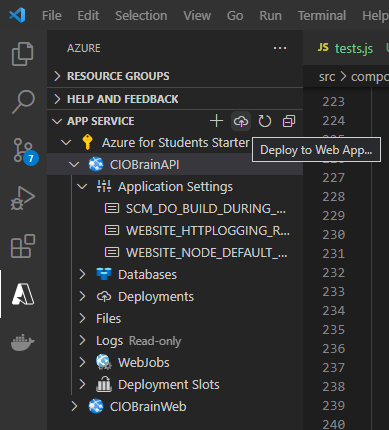
Task: Open the Extensions view icon
Action: tap(23, 246)
